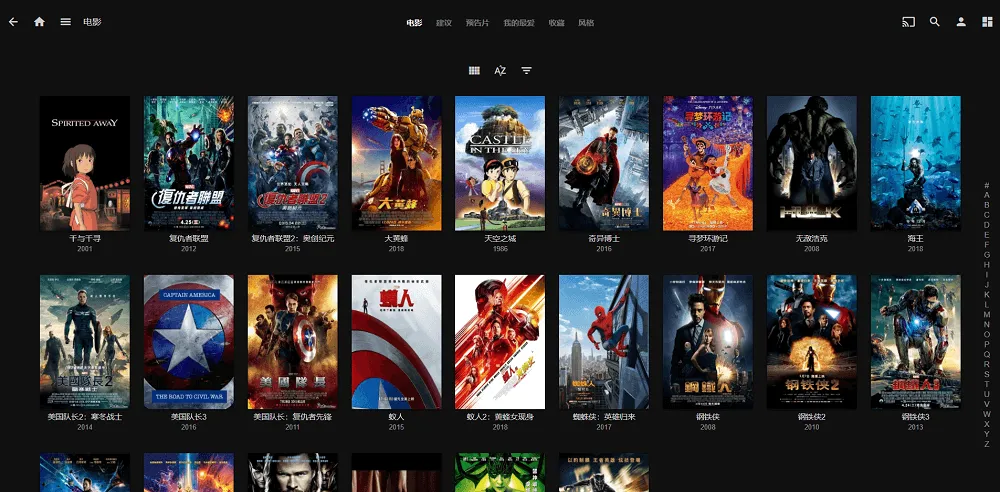The height and width of the screenshot is (492, 1000).
Task: Open the user profile icon
Action: click(x=961, y=22)
